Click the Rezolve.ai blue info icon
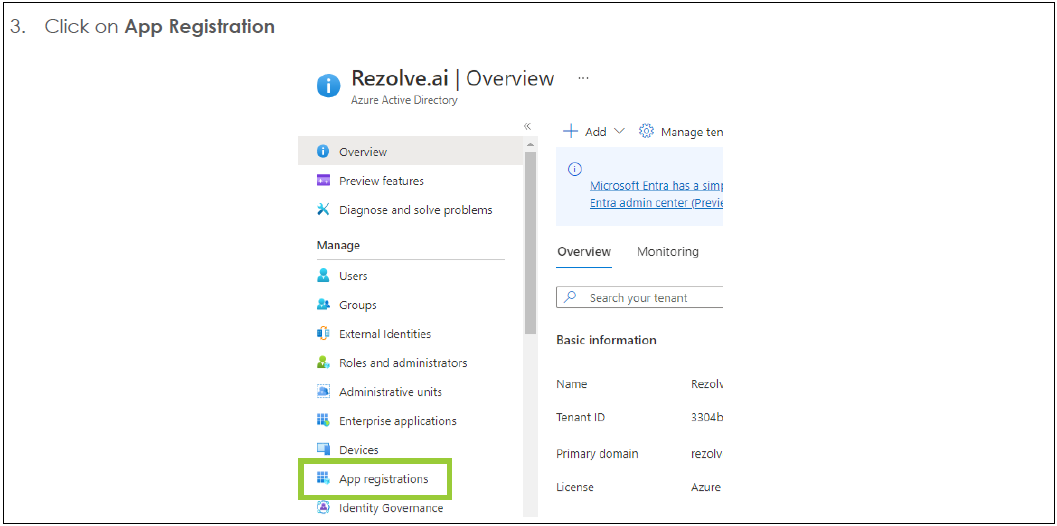Image resolution: width=1057 pixels, height=526 pixels. [328, 86]
